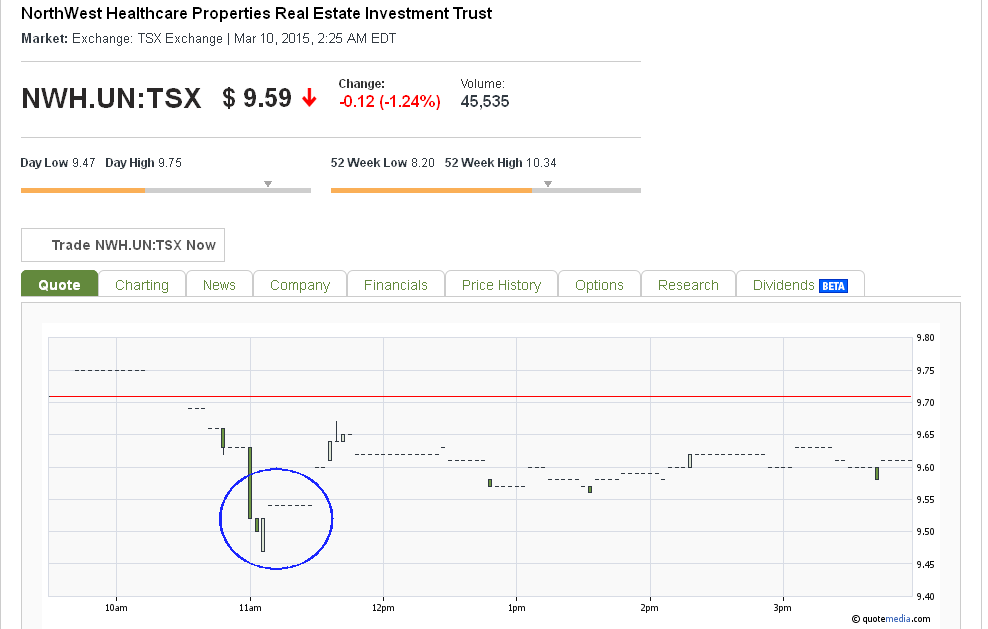Click the BETA badge on Dividends tab
This screenshot has width=988, height=629.
pos(833,286)
